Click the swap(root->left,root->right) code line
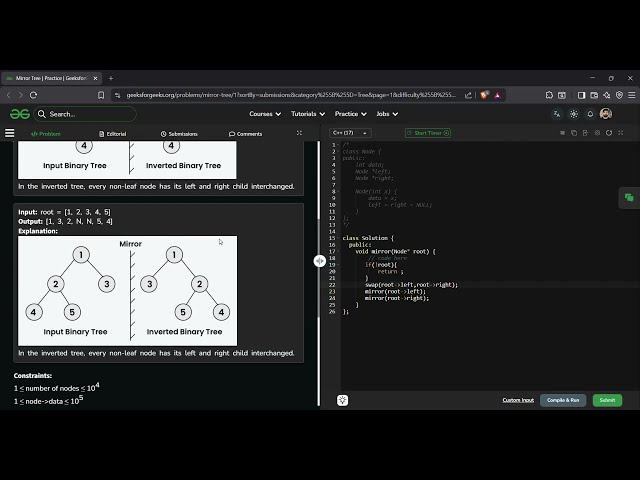This screenshot has width=640, height=480. 411,285
